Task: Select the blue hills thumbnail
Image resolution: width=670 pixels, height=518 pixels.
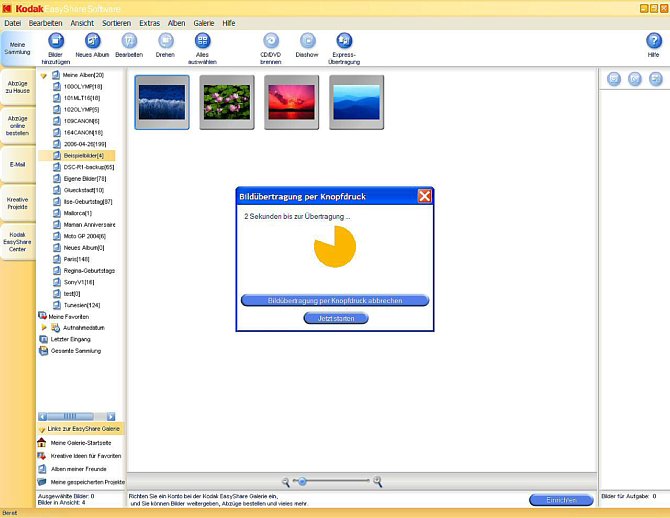Action: click(x=356, y=102)
